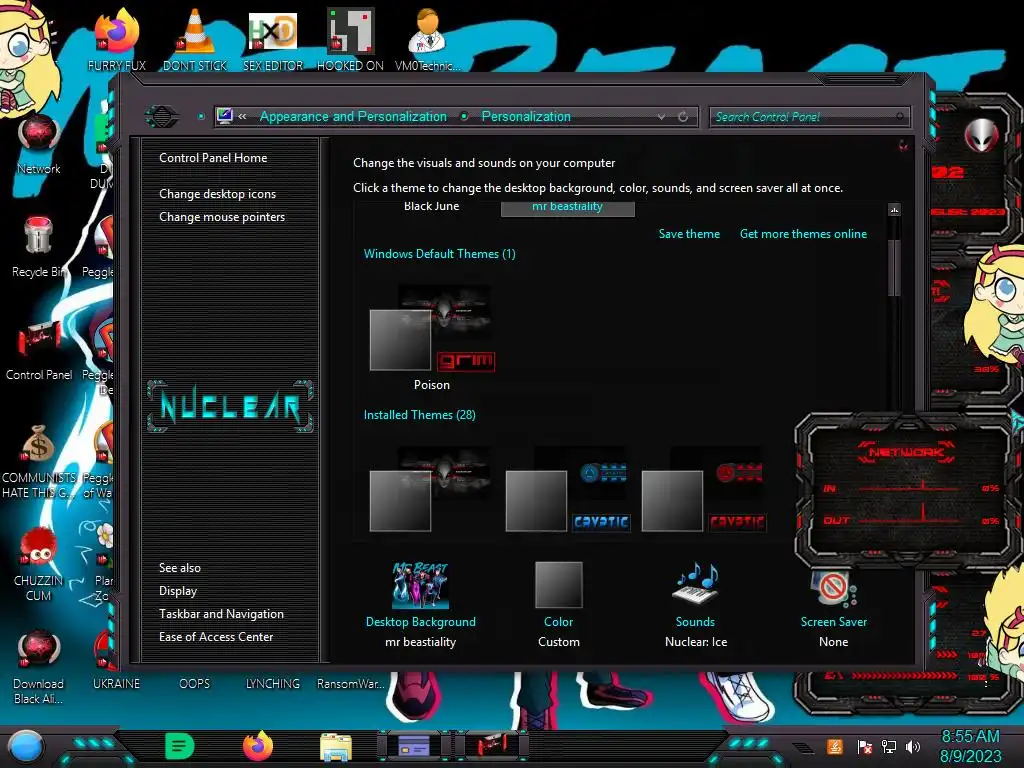Click the Personalization icon at address bar start
The width and height of the screenshot is (1024, 768).
[x=225, y=116]
